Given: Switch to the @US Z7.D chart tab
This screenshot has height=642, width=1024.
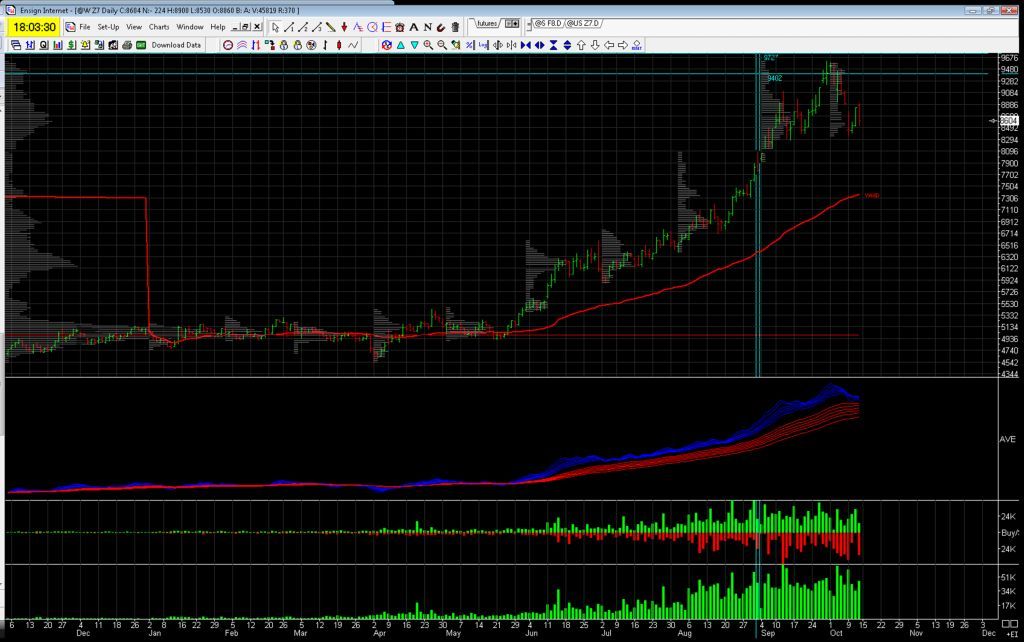Looking at the screenshot, I should pos(583,24).
